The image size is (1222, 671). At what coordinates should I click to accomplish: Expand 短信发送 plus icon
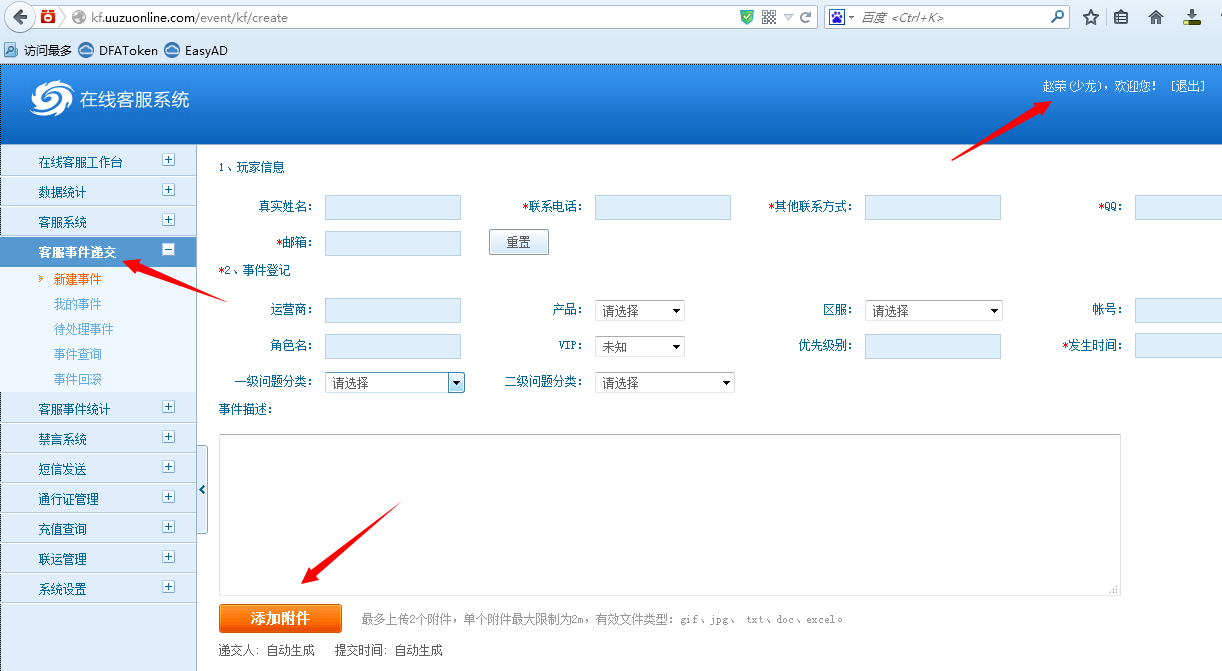[168, 467]
